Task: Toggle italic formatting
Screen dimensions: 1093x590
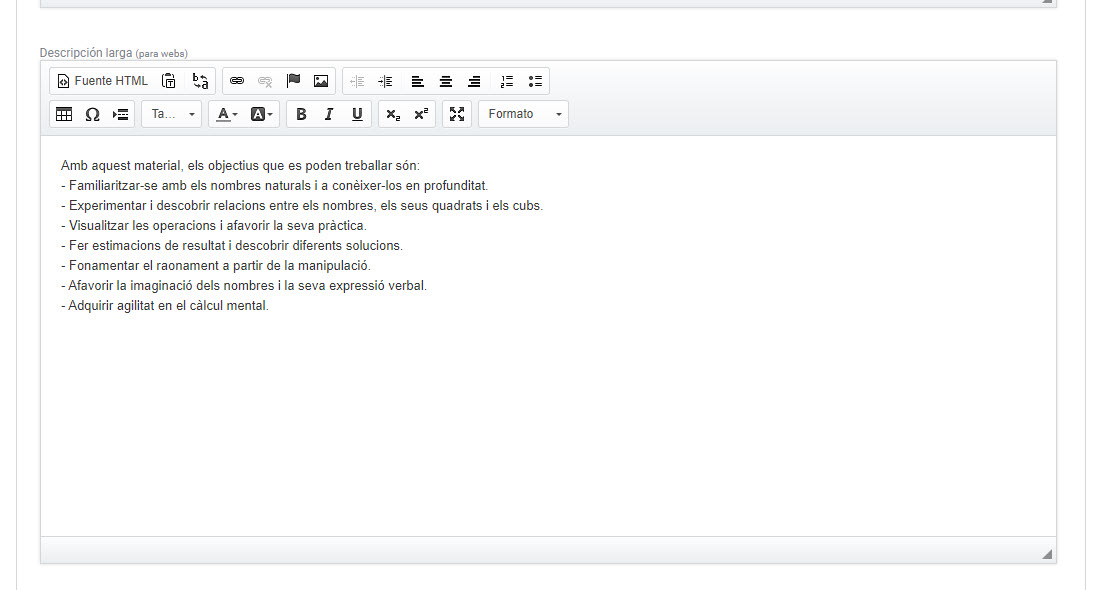Action: point(329,114)
